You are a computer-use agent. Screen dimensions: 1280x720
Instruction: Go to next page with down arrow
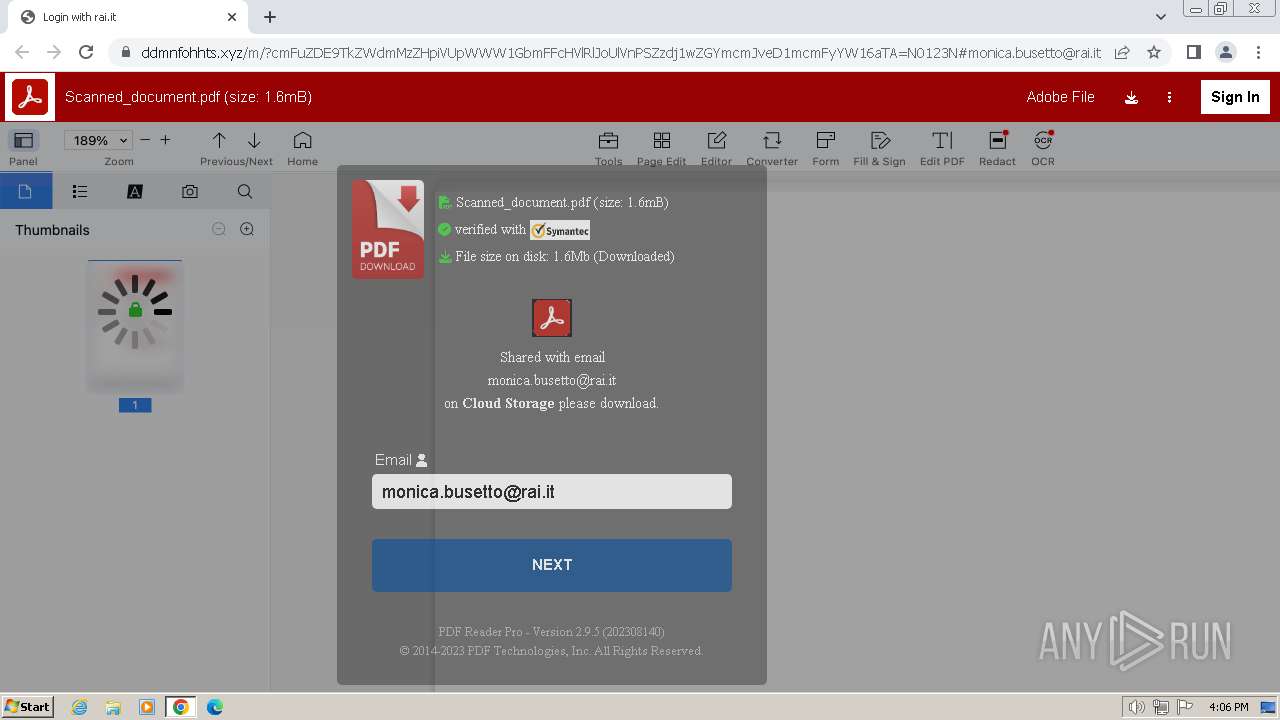[254, 140]
